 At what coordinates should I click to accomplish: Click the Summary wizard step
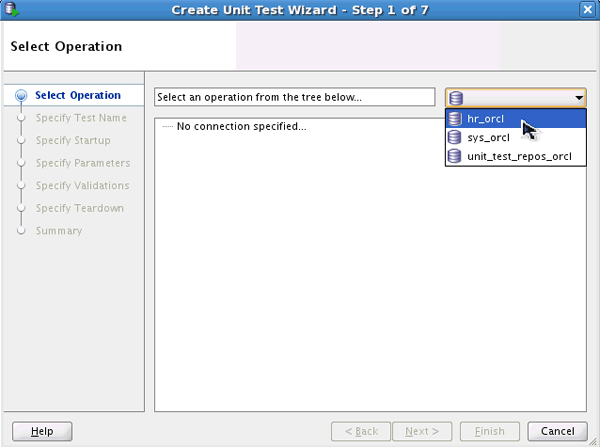(59, 231)
